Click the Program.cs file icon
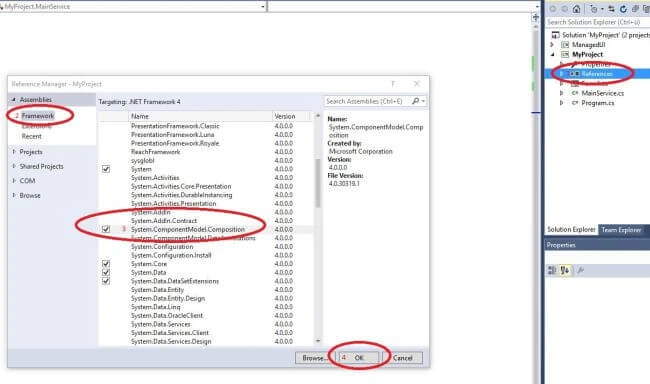650x384 pixels. pos(575,103)
